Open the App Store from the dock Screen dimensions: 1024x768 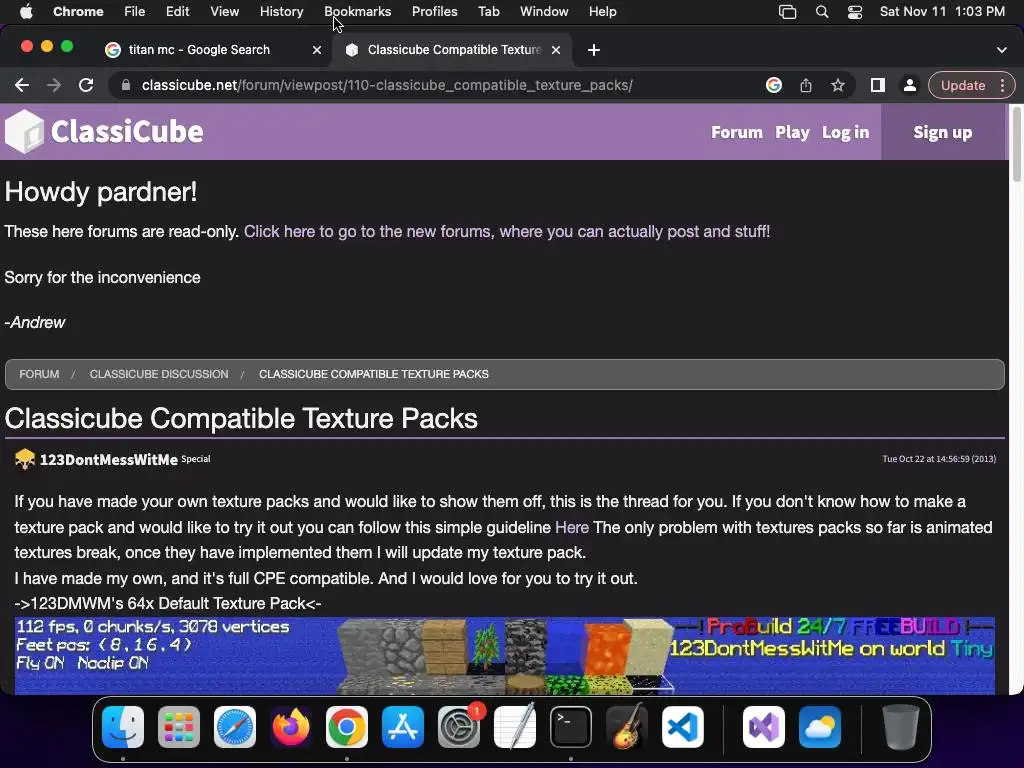tap(403, 727)
